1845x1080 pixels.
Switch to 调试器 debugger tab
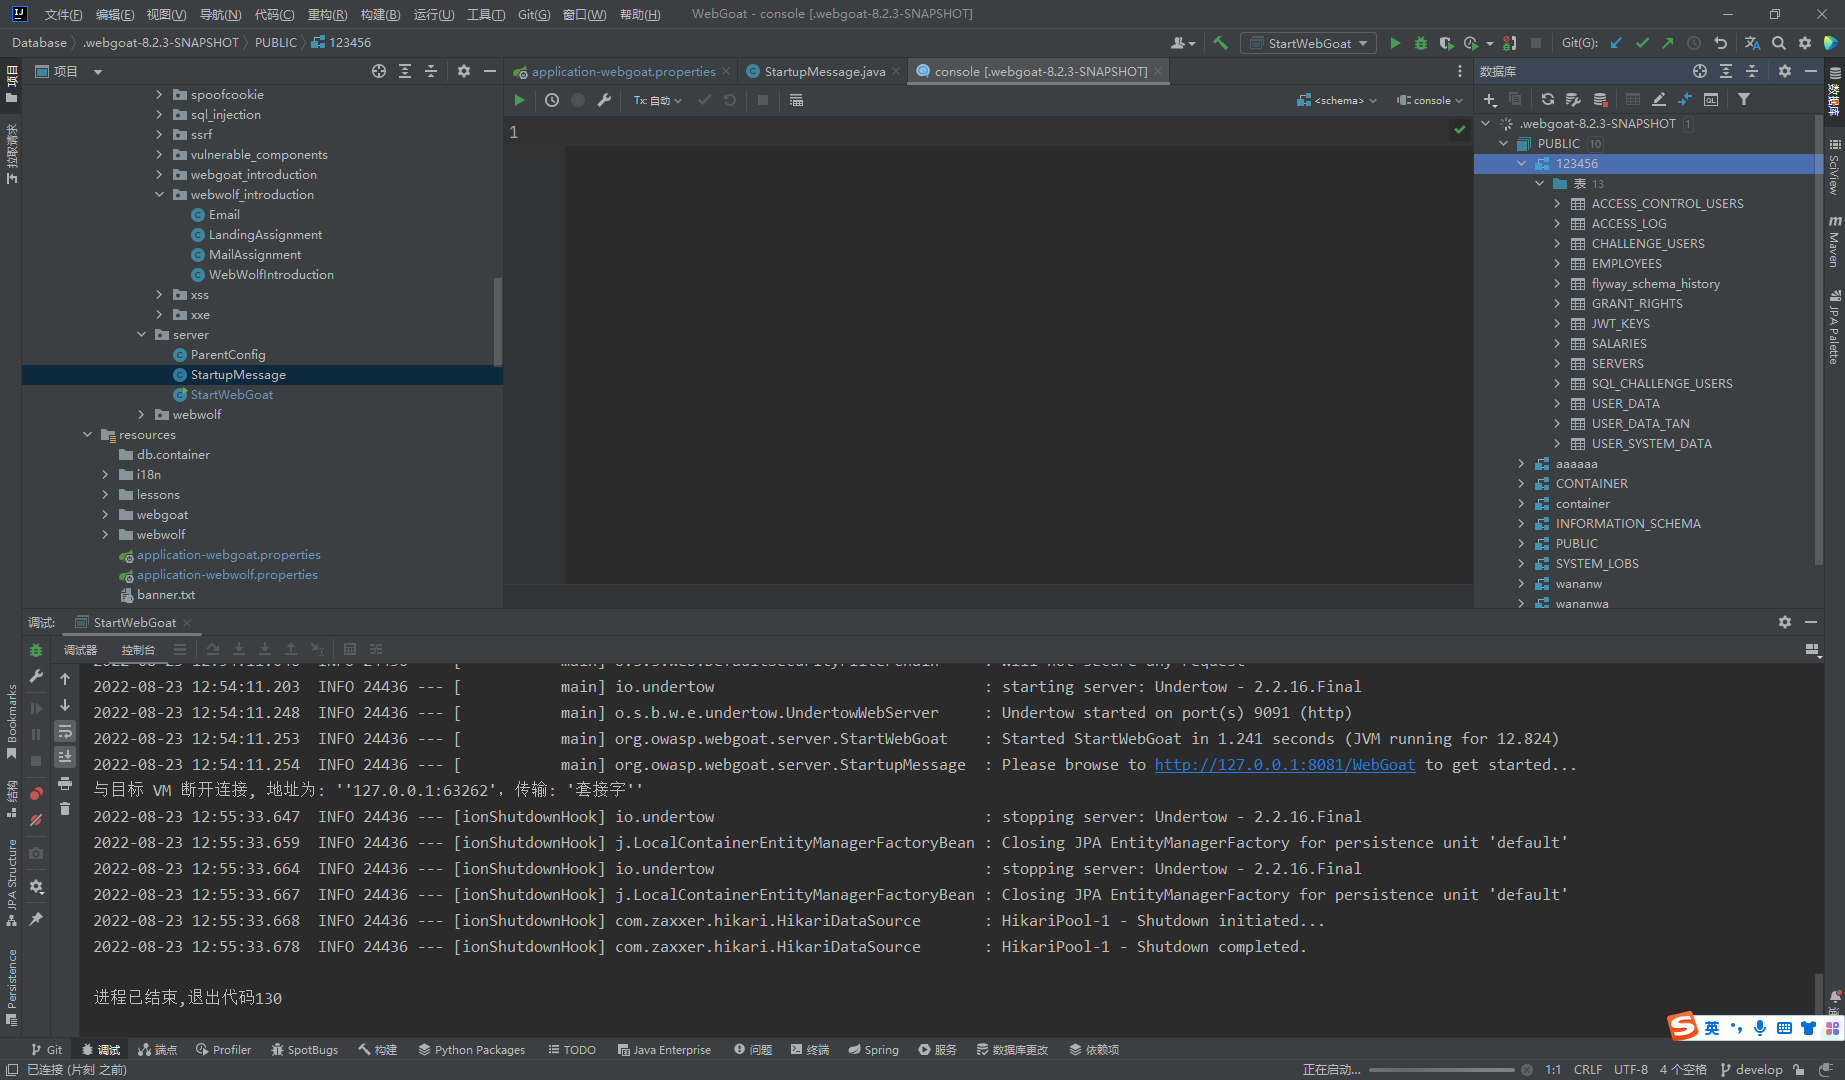[x=80, y=649]
